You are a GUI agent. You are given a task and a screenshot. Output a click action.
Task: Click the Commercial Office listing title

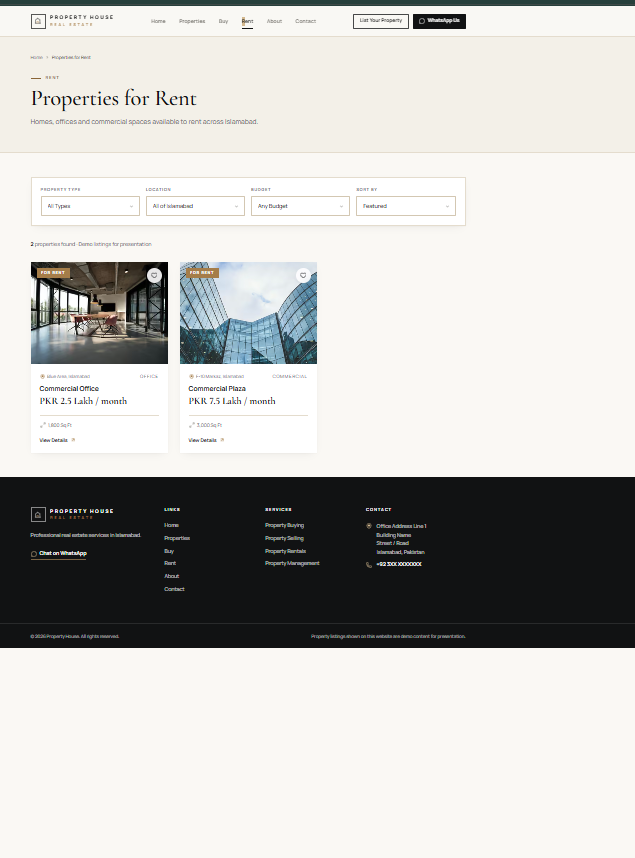coord(69,389)
